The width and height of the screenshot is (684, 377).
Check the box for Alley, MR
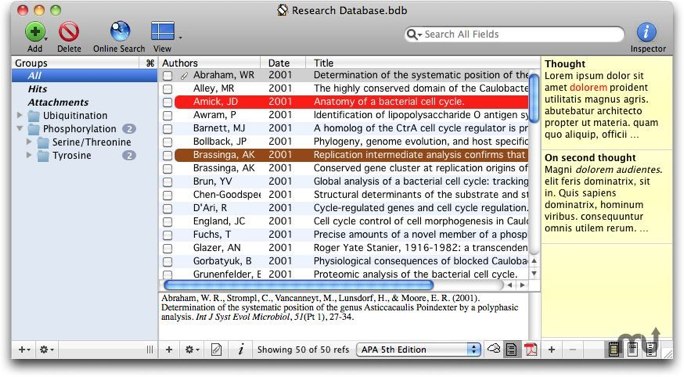(168, 89)
